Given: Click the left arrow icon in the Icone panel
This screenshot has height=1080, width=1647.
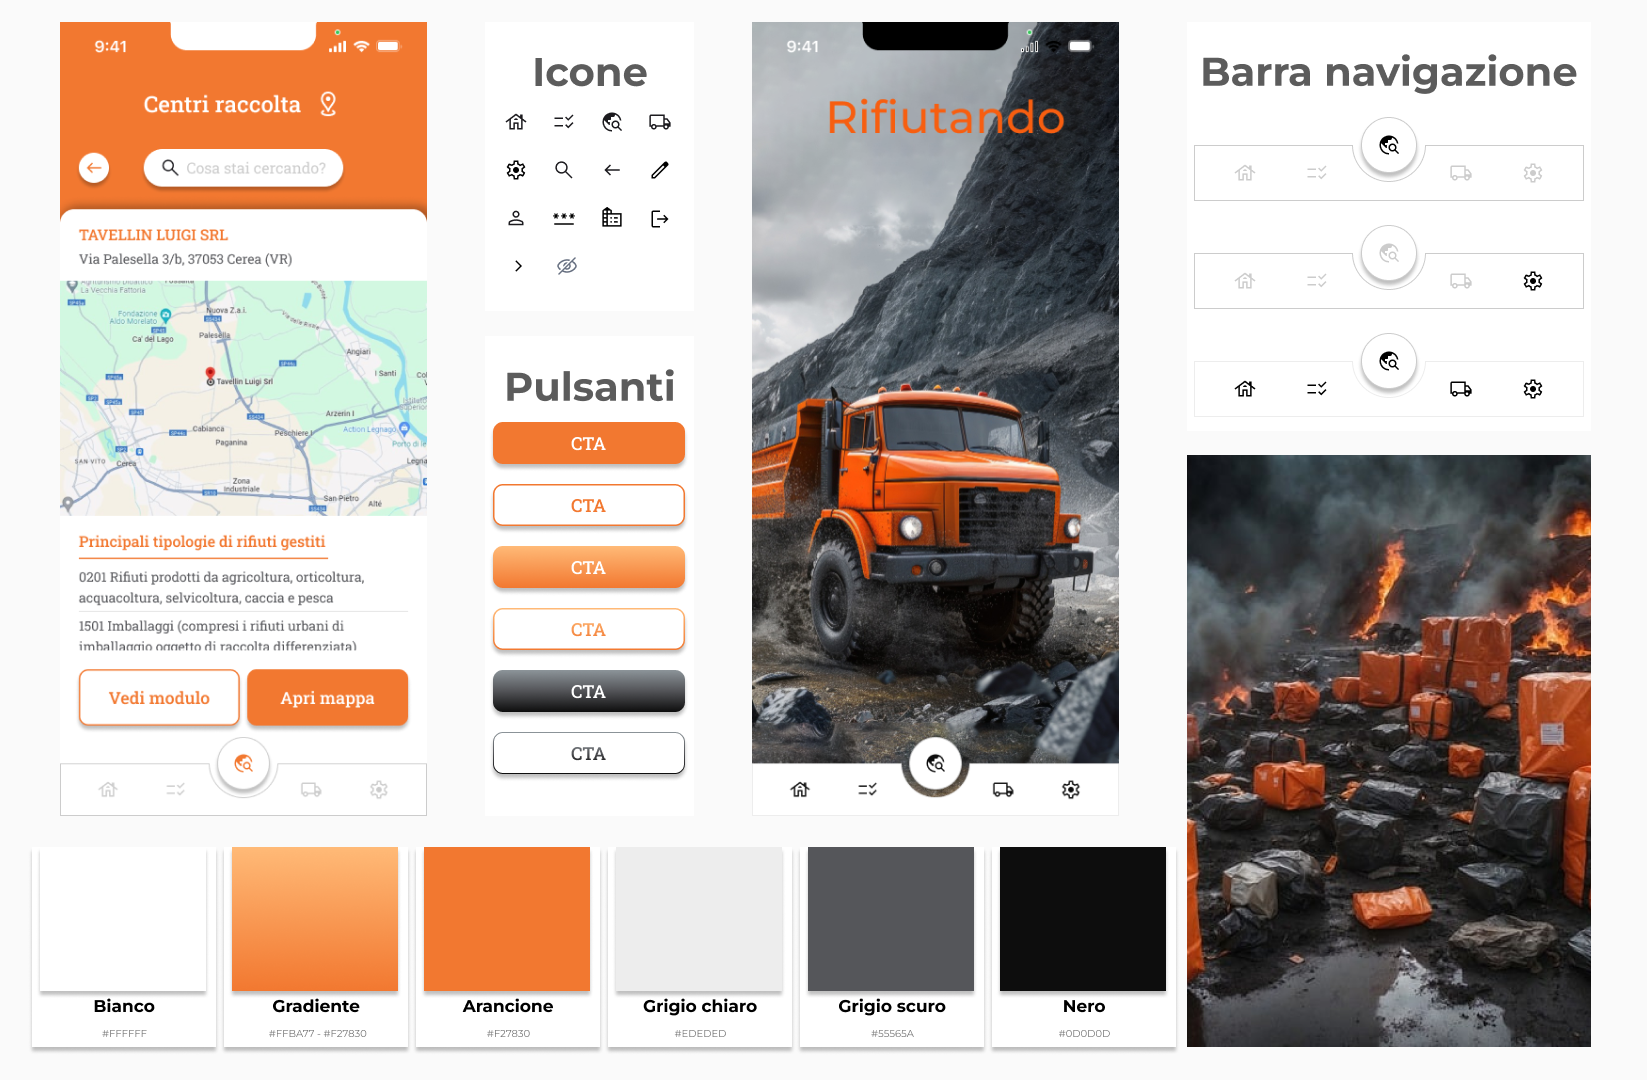Looking at the screenshot, I should [612, 170].
